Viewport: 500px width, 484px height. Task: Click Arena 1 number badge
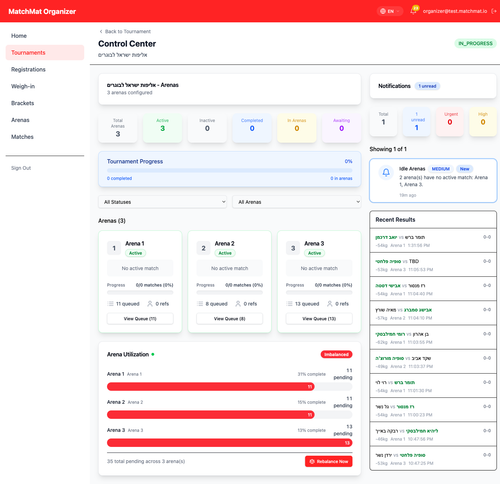[x=114, y=248]
